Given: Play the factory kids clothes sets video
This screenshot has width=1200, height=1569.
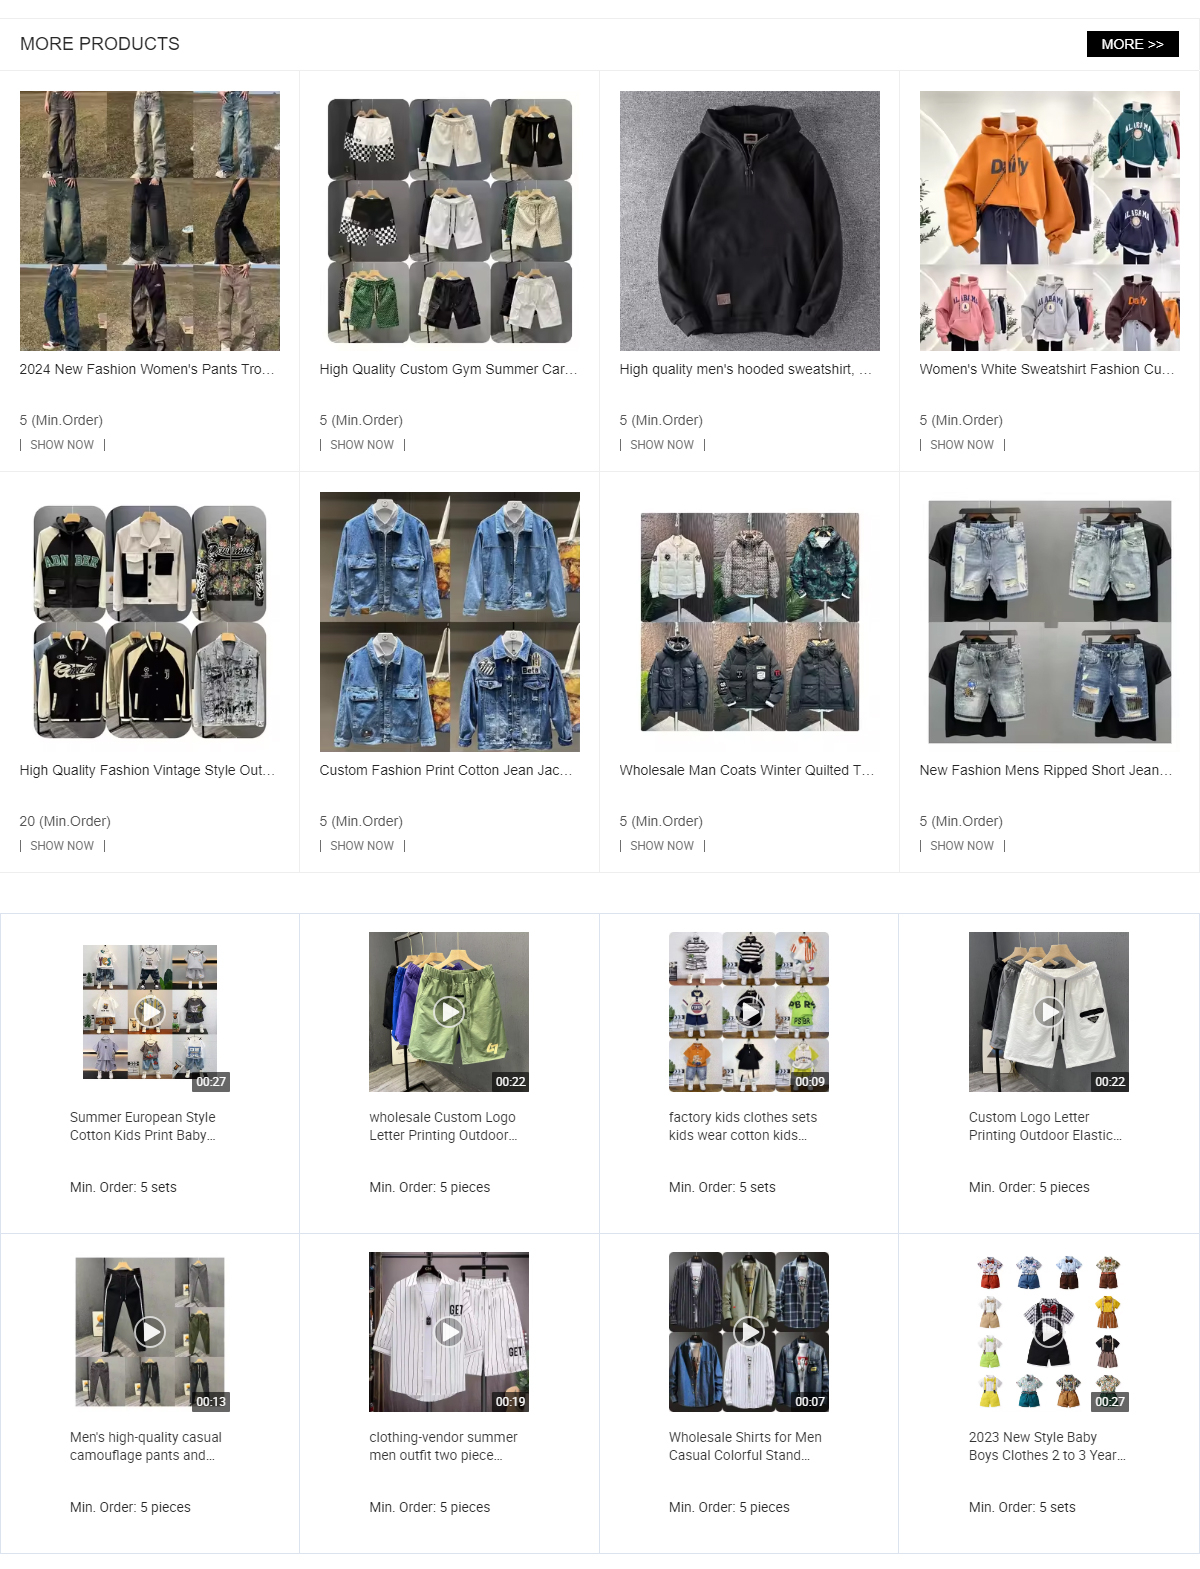Looking at the screenshot, I should tap(749, 1012).
